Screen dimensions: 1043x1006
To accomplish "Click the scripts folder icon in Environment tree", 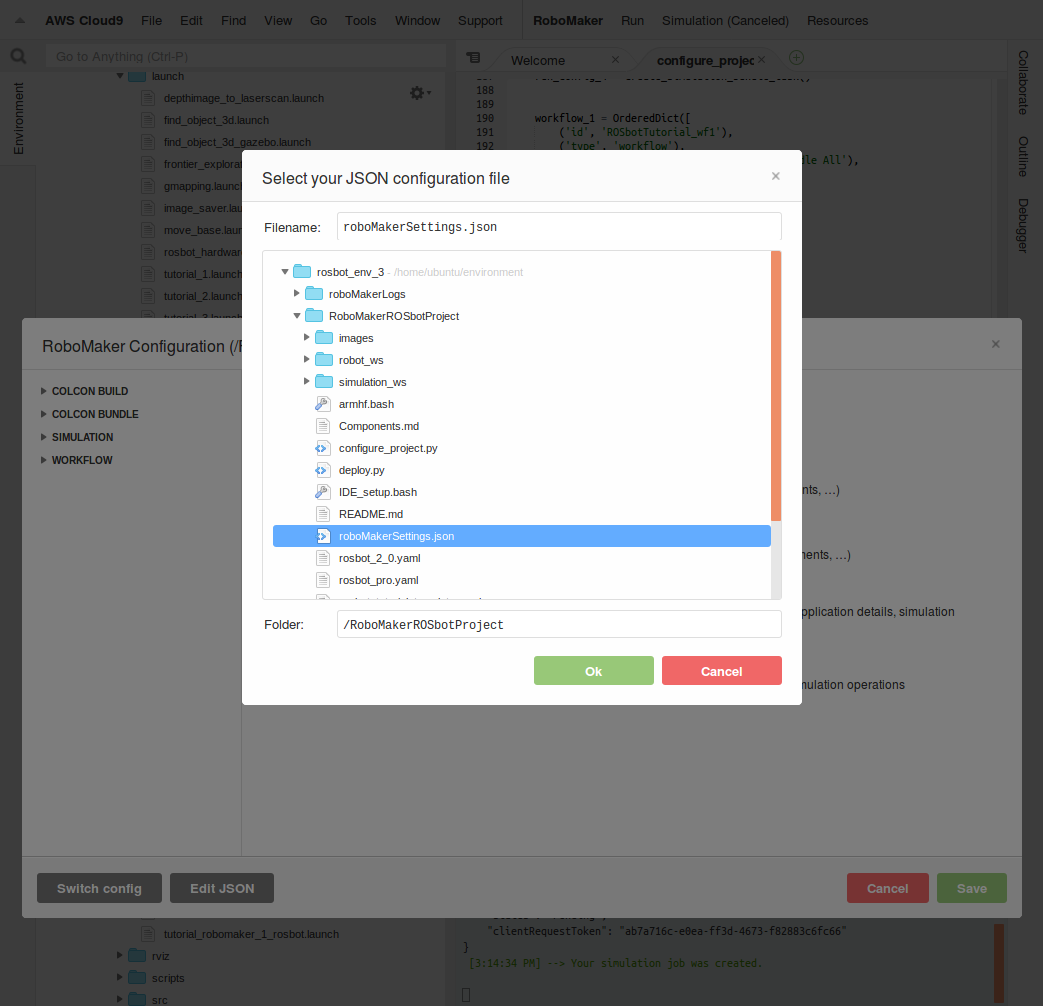I will [x=137, y=977].
